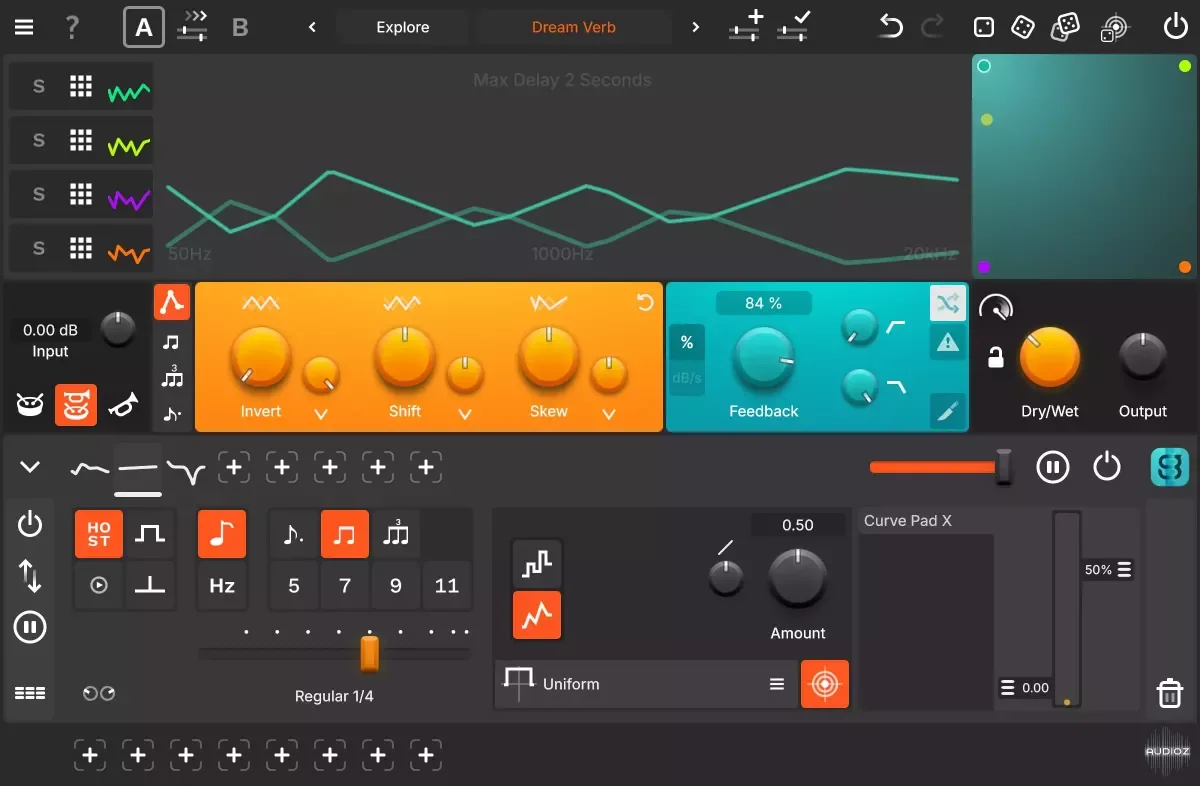Click the dice target randomizer icon
Image resolution: width=1200 pixels, height=786 pixels.
(1115, 27)
